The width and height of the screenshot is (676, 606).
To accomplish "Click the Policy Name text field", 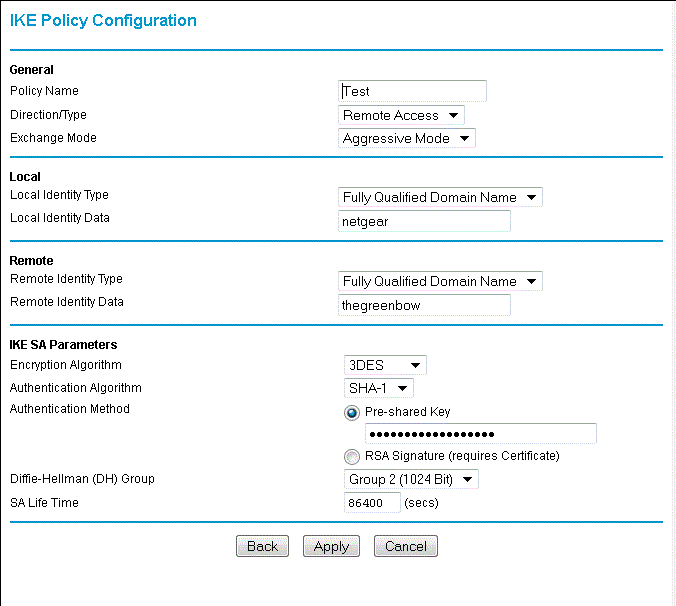I will [412, 91].
